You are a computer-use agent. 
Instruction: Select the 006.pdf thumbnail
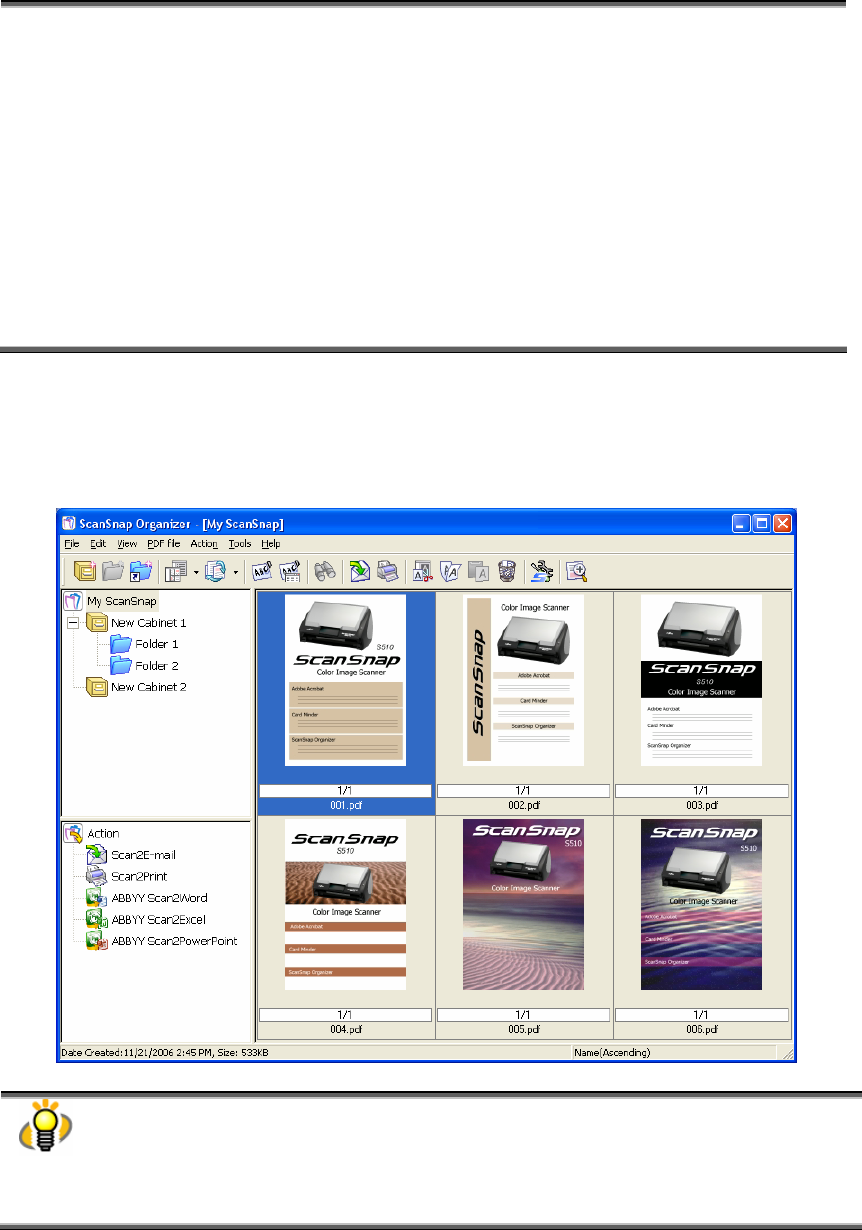(701, 905)
